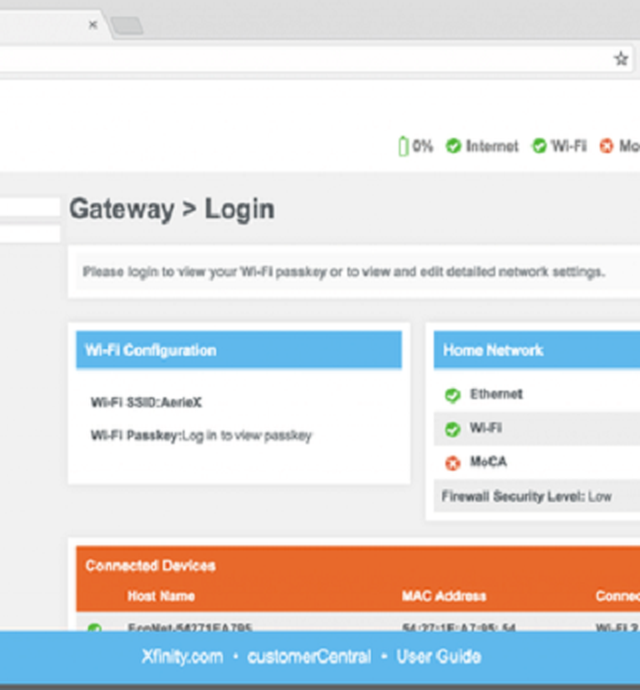The width and height of the screenshot is (640, 690).
Task: Click the 'Please login to view your Wi-Fi passkey' message
Action: pos(343,272)
